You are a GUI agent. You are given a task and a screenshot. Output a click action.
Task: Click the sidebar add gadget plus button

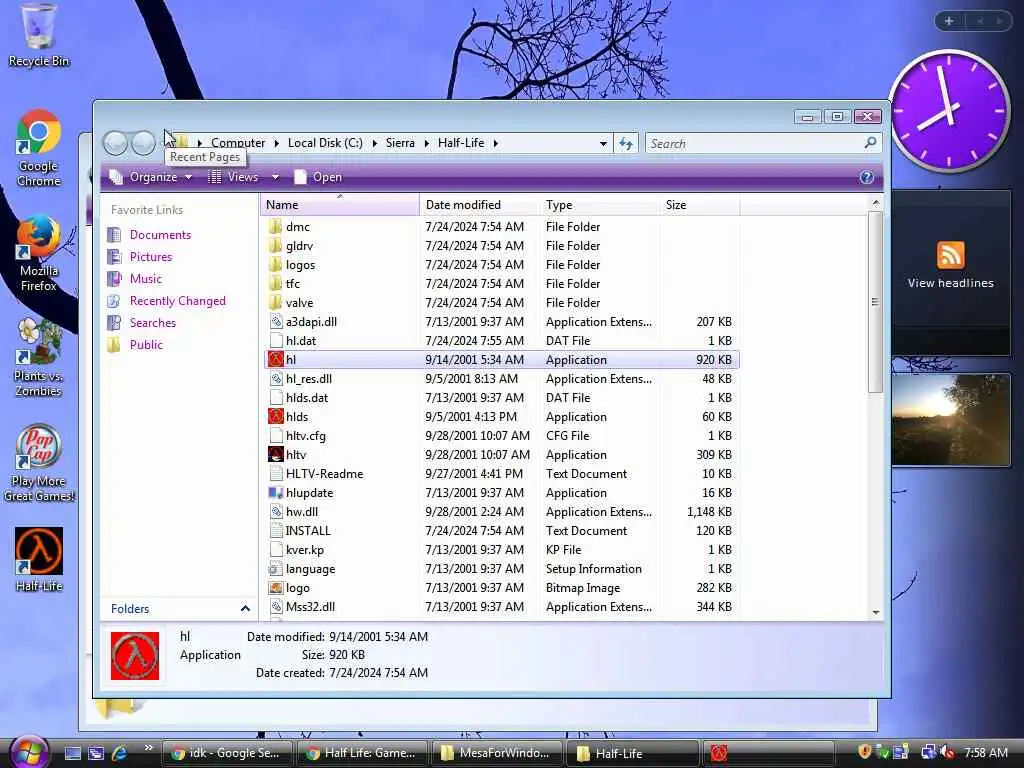tap(949, 21)
